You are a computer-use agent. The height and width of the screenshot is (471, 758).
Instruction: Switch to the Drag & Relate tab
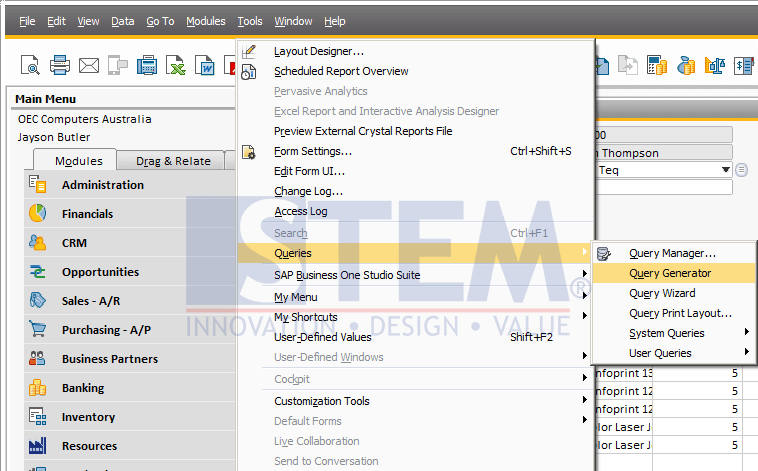point(173,161)
